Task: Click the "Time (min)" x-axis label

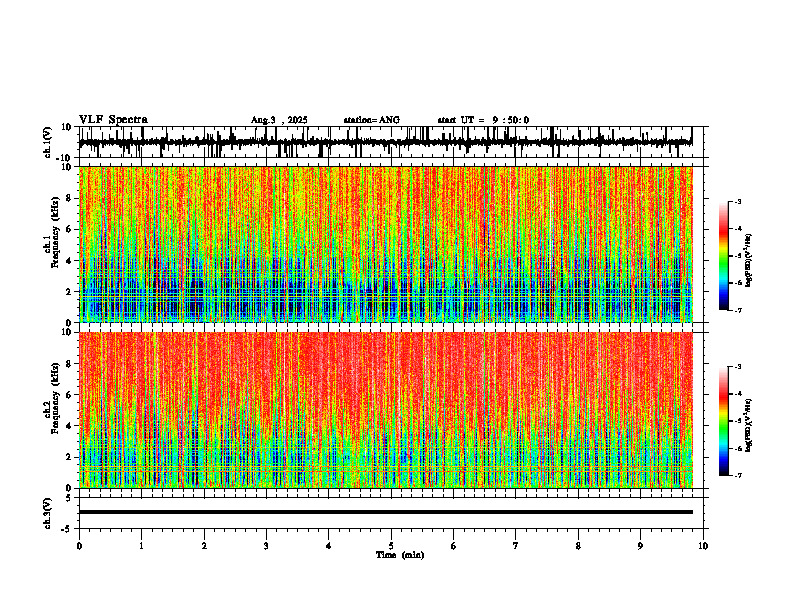Action: 400,555
